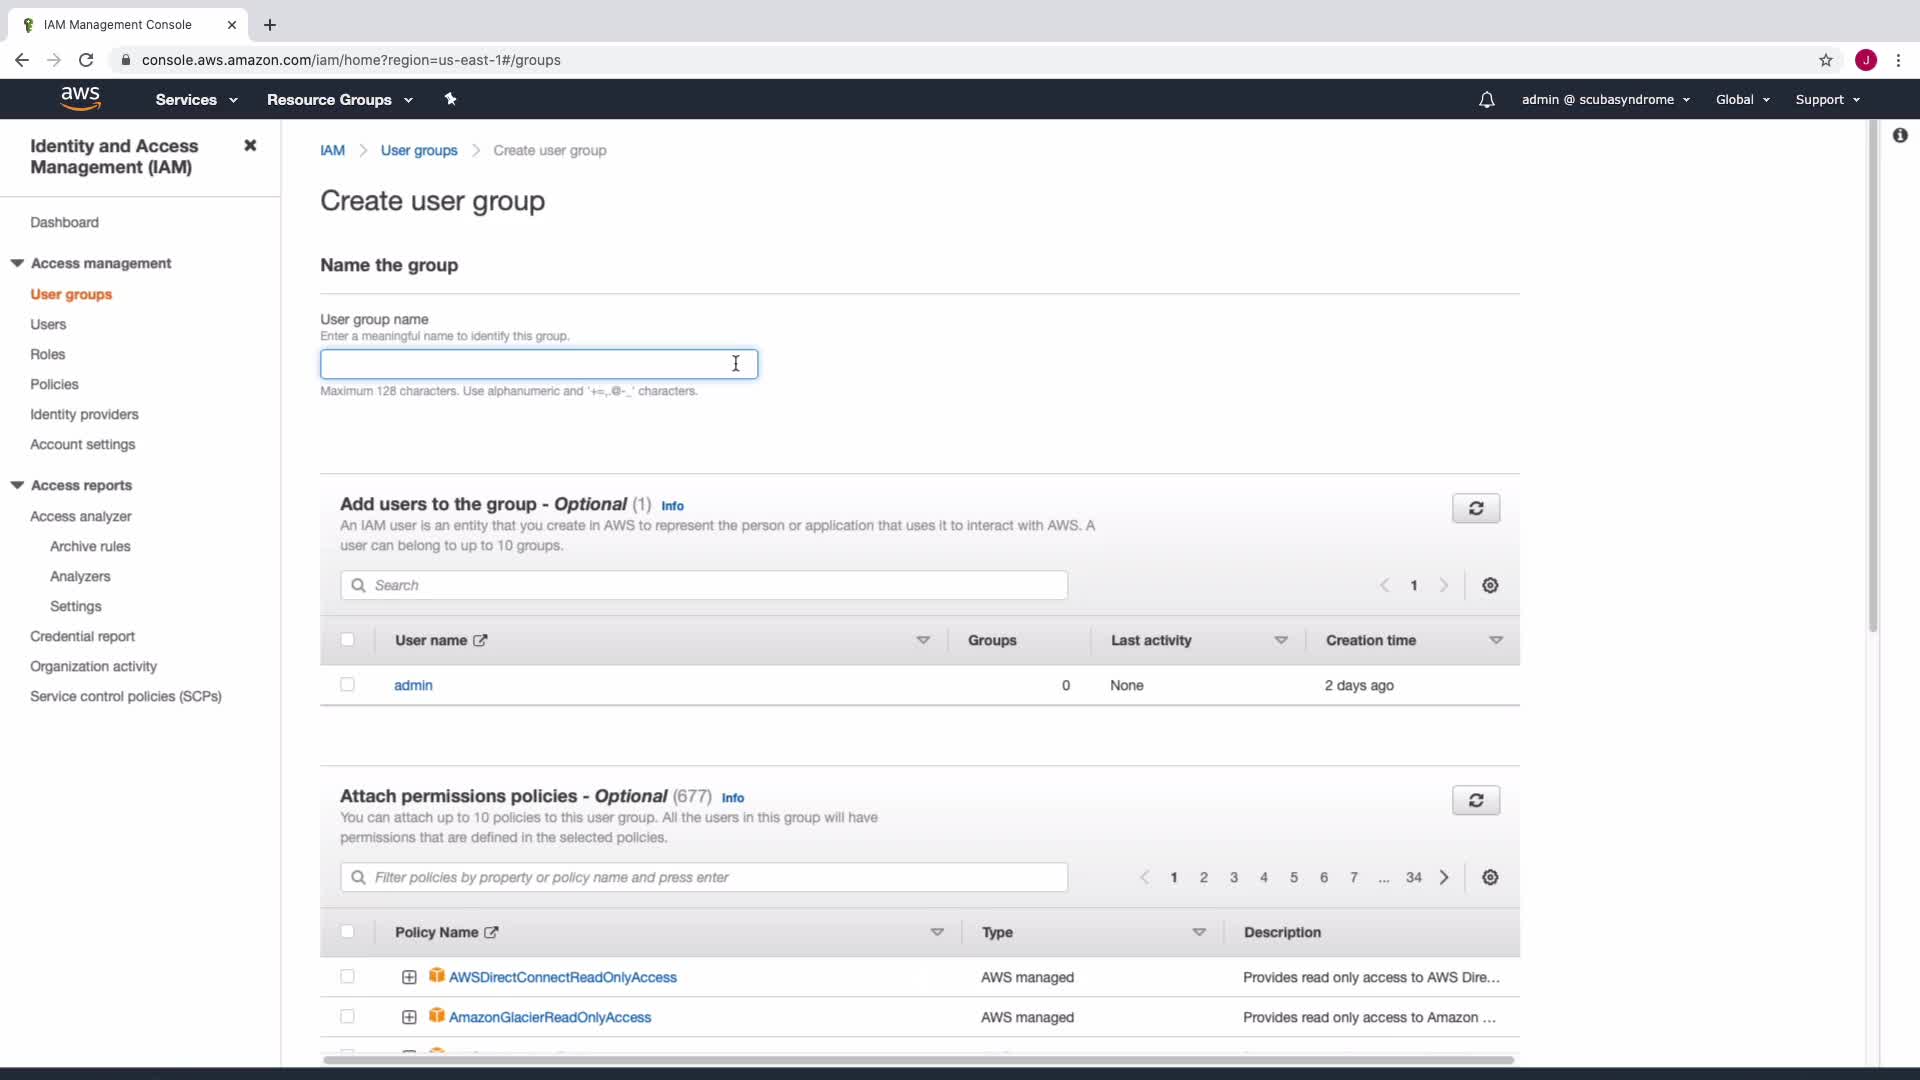Go to next page of policies
The height and width of the screenshot is (1080, 1920).
click(1444, 878)
